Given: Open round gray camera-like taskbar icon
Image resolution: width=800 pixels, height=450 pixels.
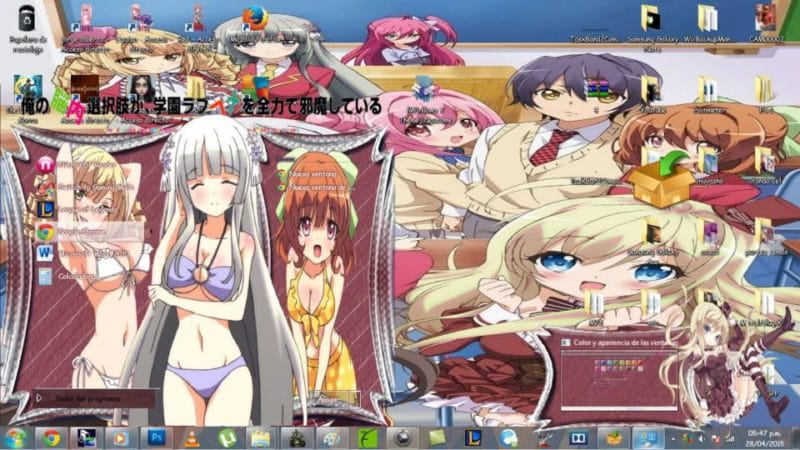Looking at the screenshot, I should point(403,438).
